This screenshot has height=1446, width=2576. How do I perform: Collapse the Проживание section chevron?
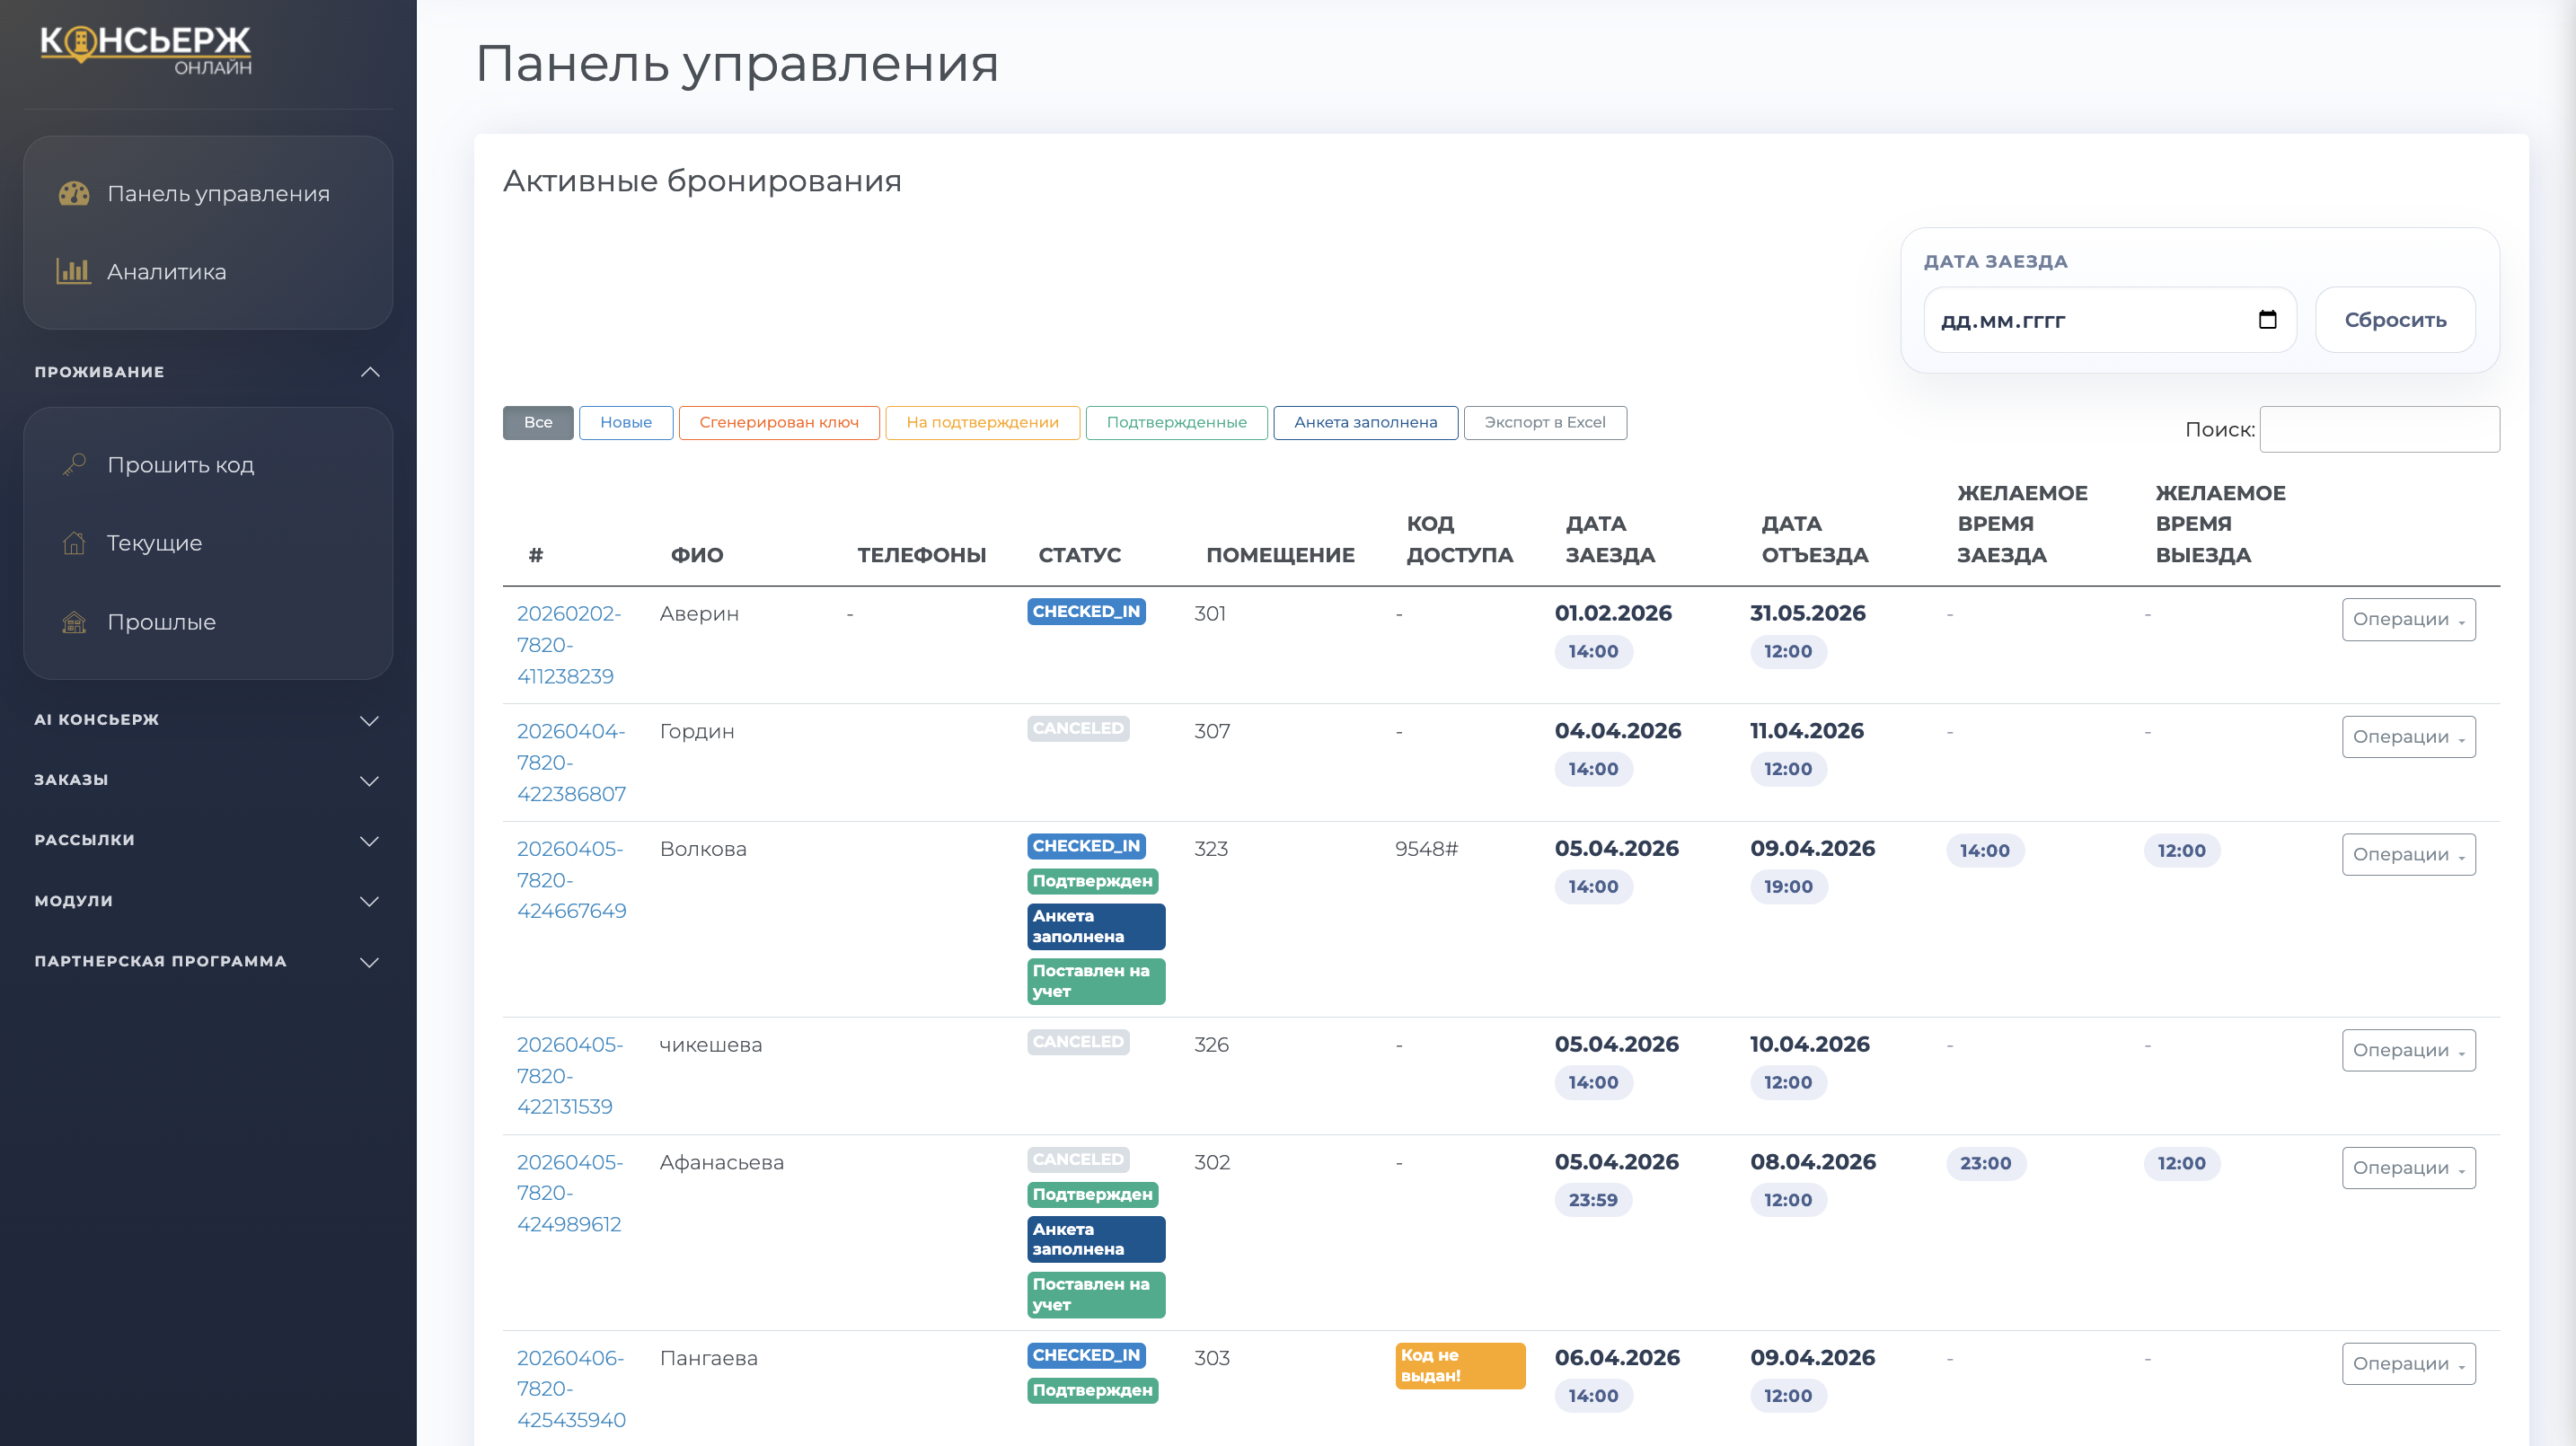tap(370, 372)
